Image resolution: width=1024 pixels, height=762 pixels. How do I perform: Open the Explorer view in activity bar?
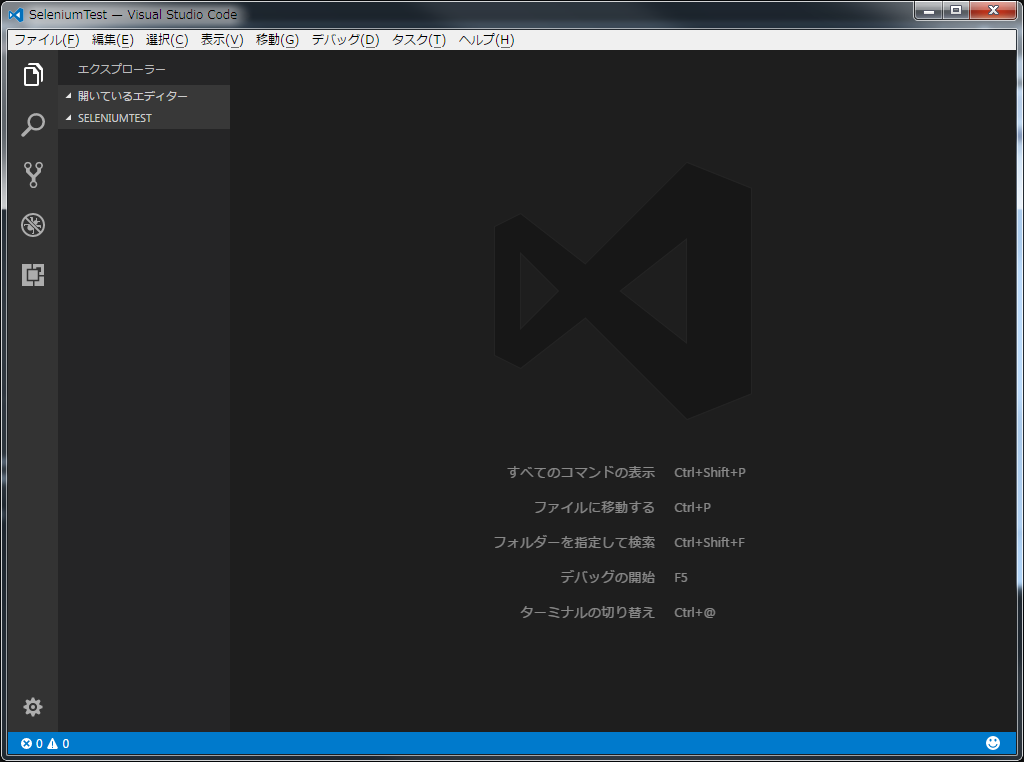(33, 74)
